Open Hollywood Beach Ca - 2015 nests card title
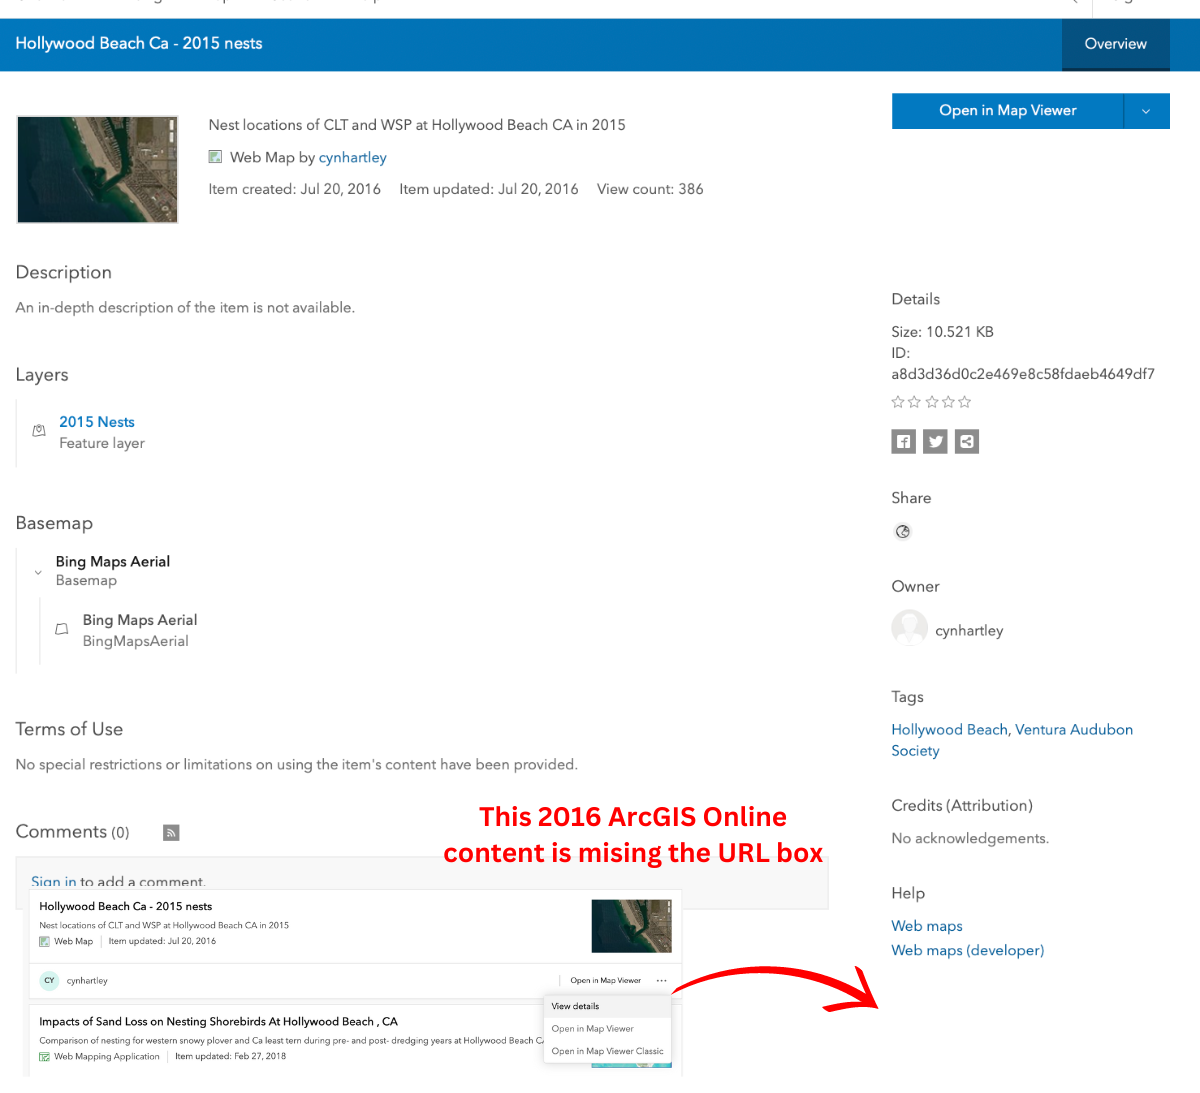Screen dimensions: 1200x1093 [x=125, y=906]
